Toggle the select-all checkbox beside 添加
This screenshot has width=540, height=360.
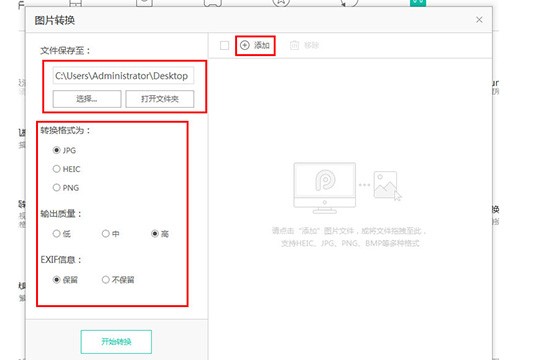[x=224, y=45]
